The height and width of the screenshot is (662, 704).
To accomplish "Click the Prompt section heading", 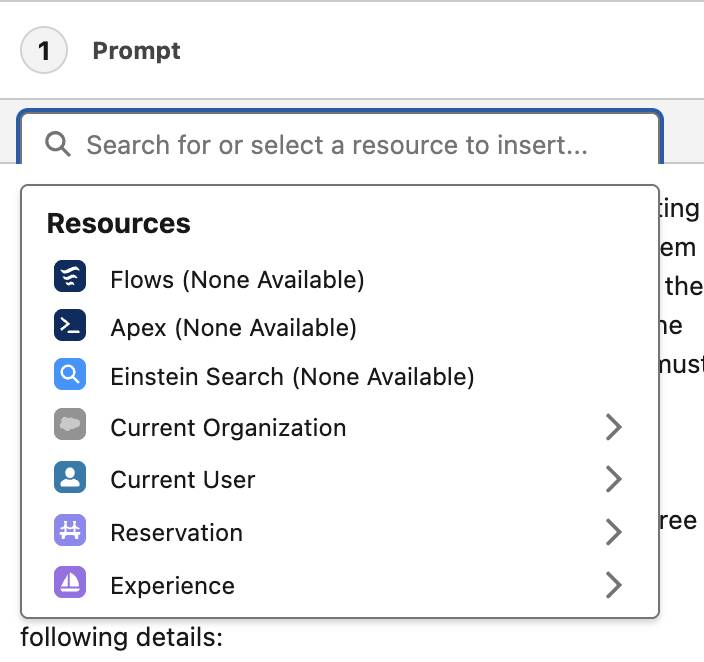I will click(x=136, y=51).
